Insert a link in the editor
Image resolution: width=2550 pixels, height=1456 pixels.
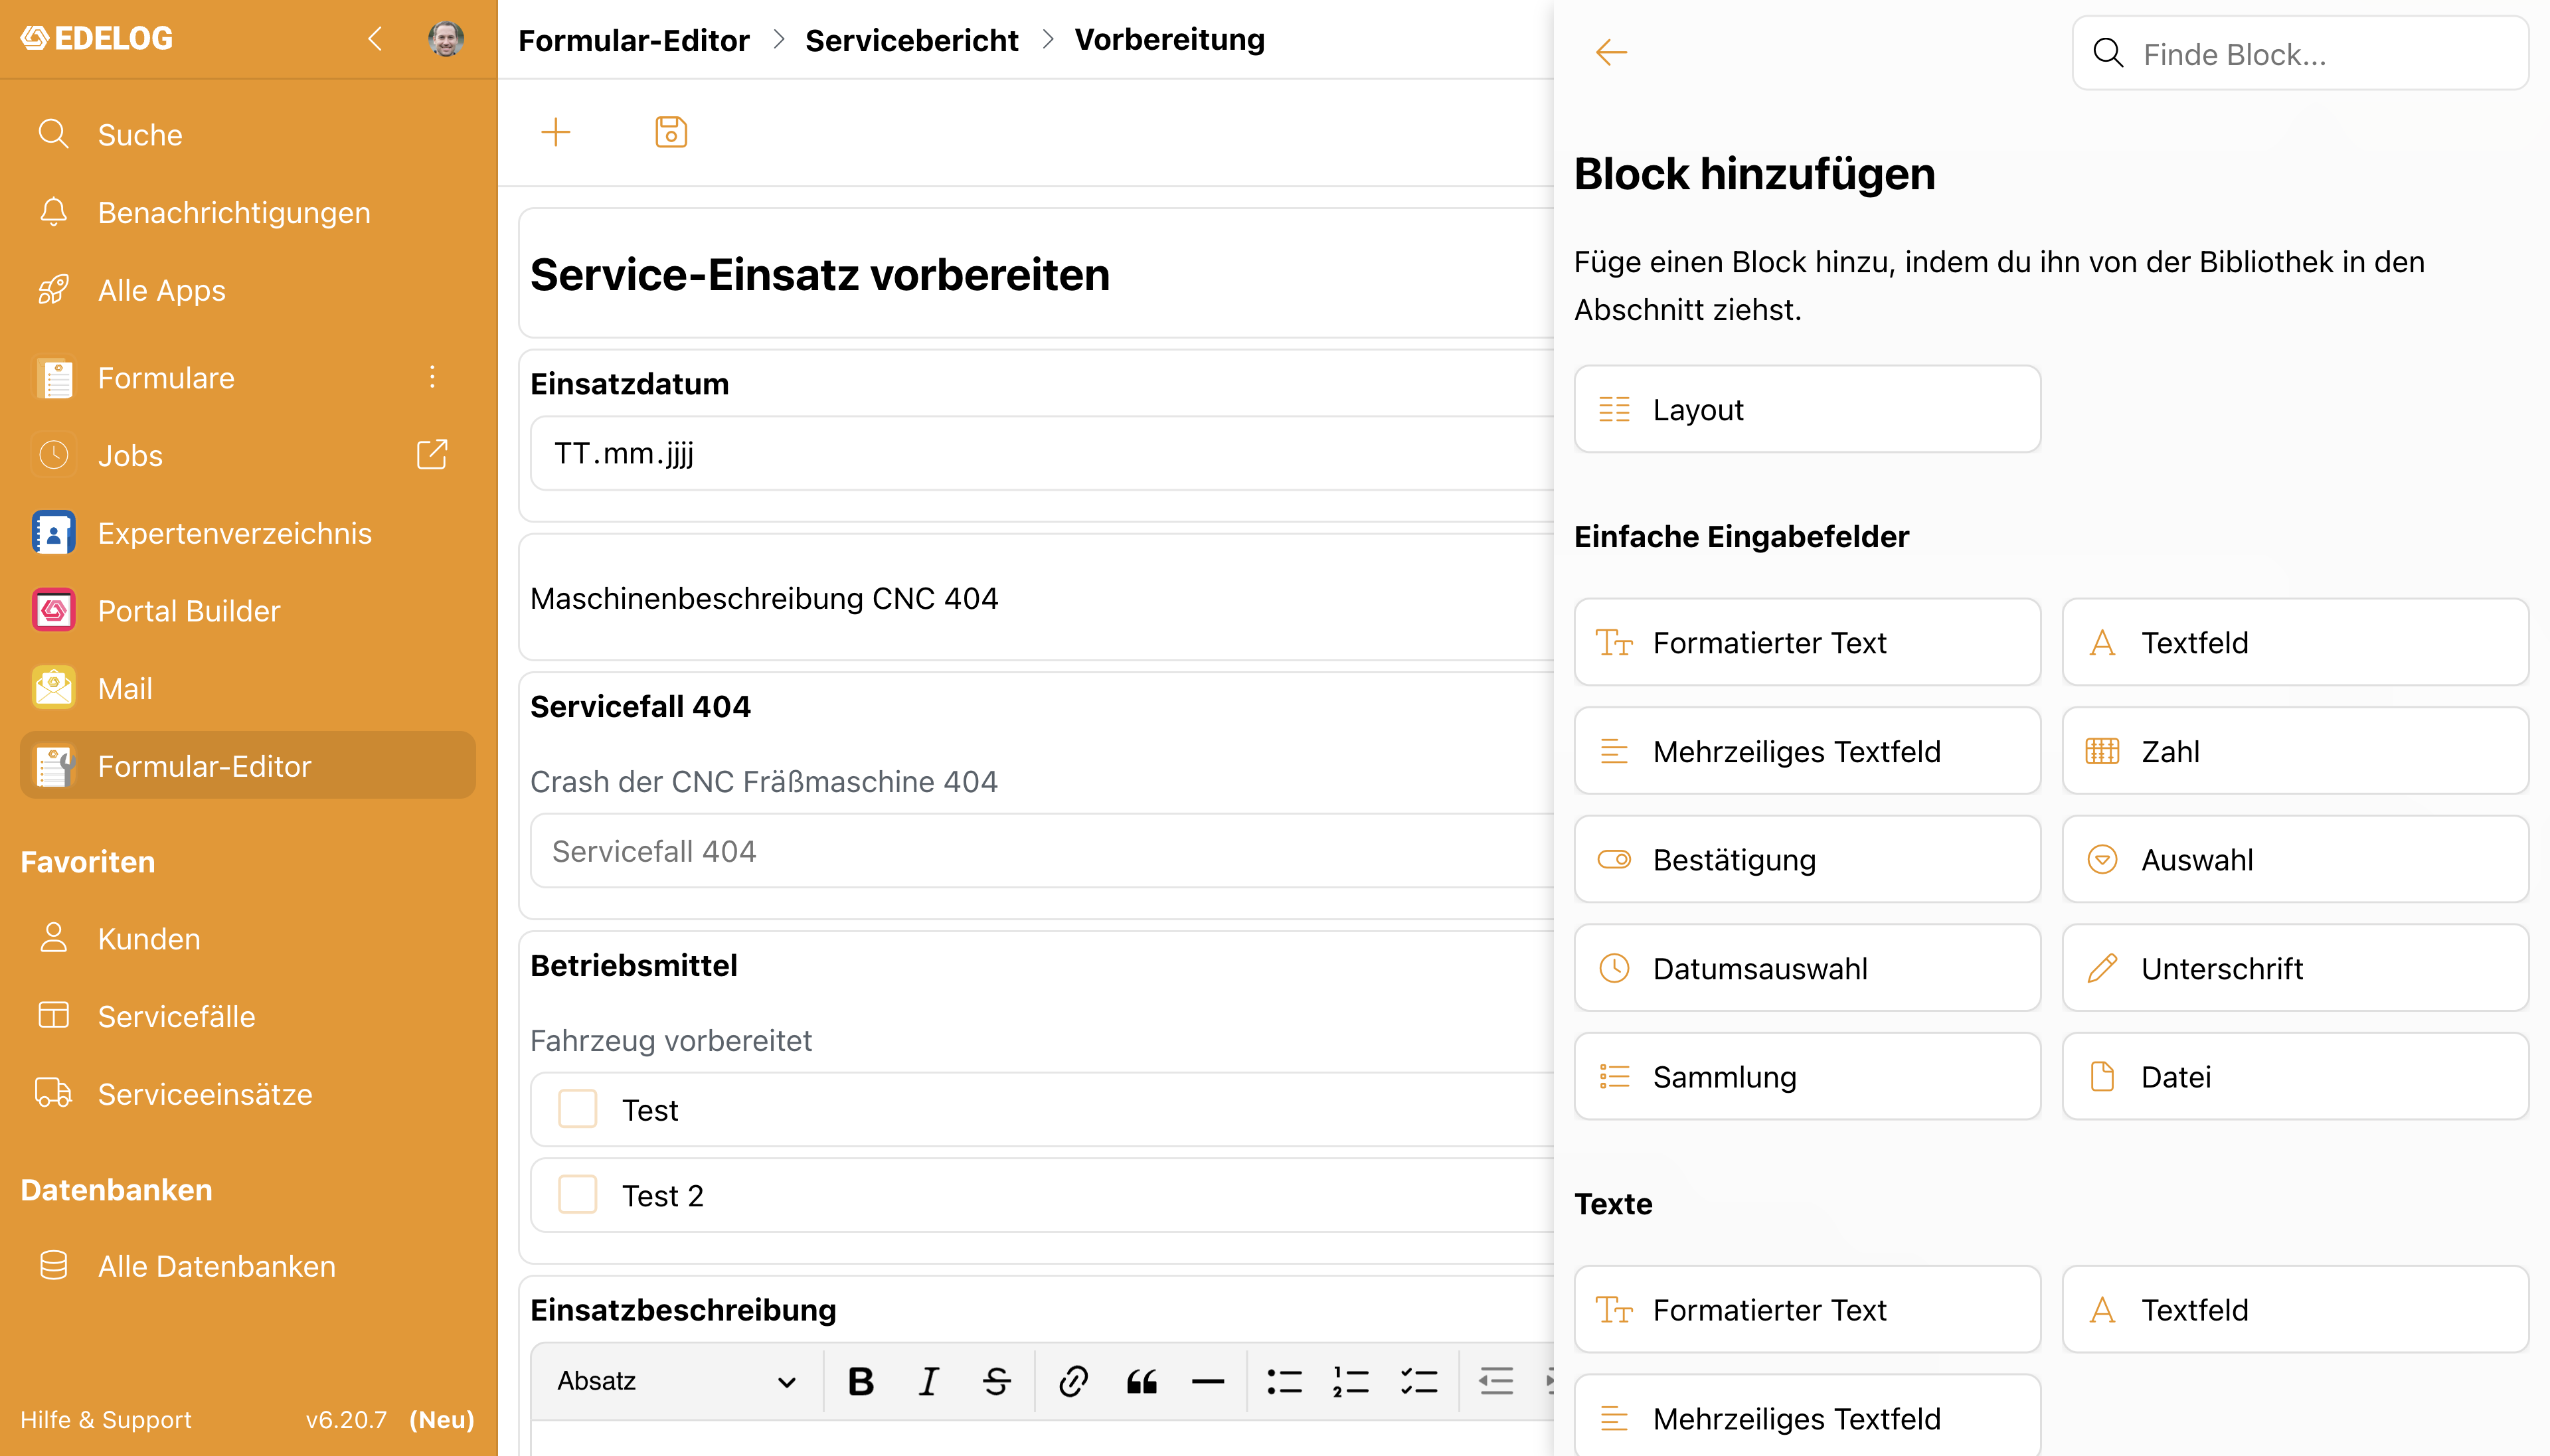[x=1073, y=1381]
